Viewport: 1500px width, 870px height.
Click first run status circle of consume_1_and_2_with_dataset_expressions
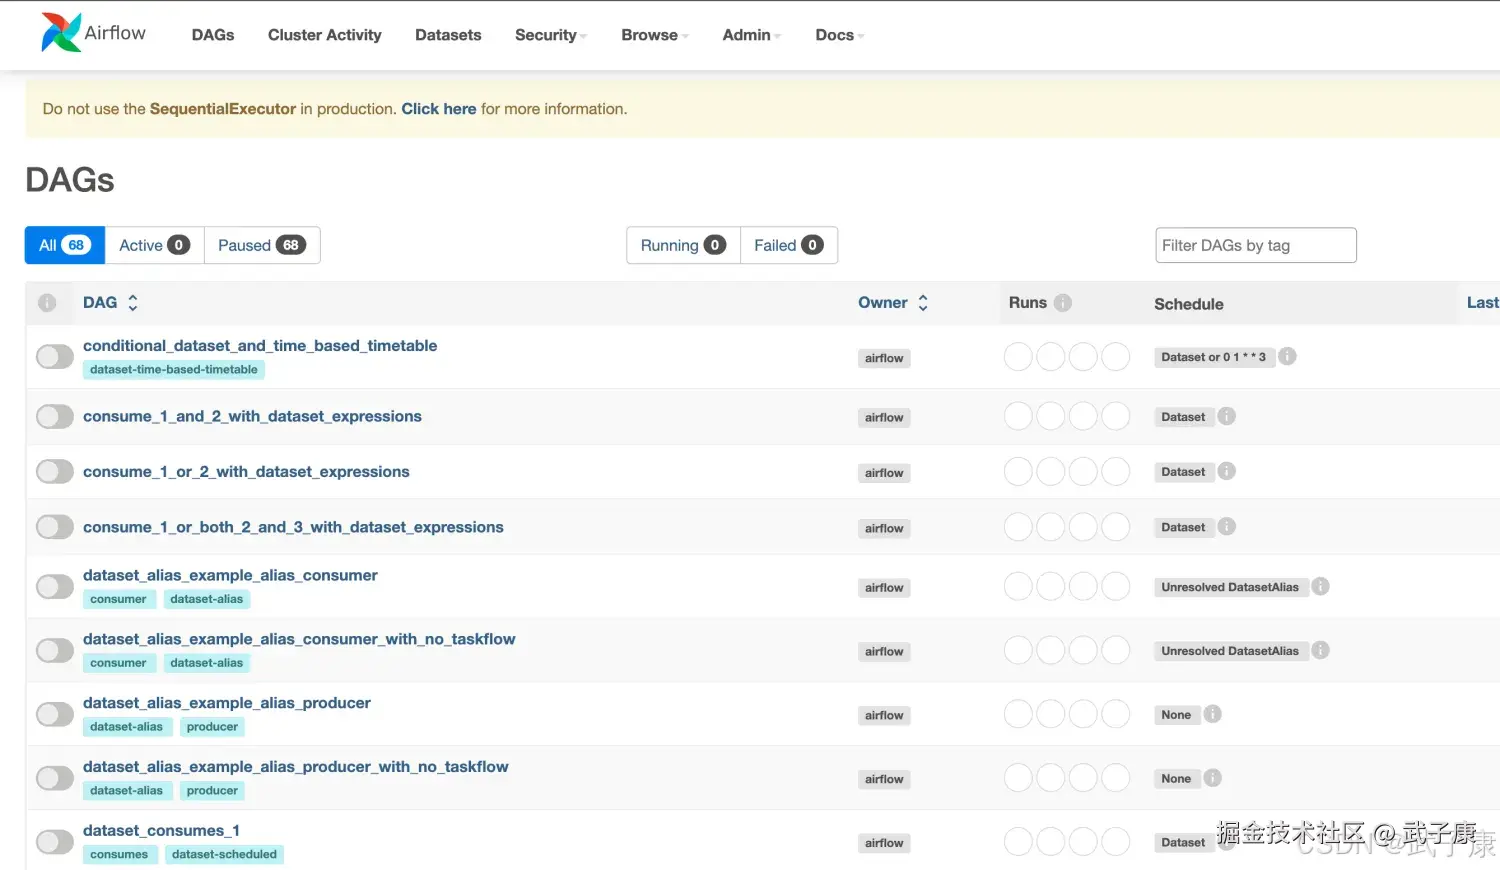[x=1018, y=417]
